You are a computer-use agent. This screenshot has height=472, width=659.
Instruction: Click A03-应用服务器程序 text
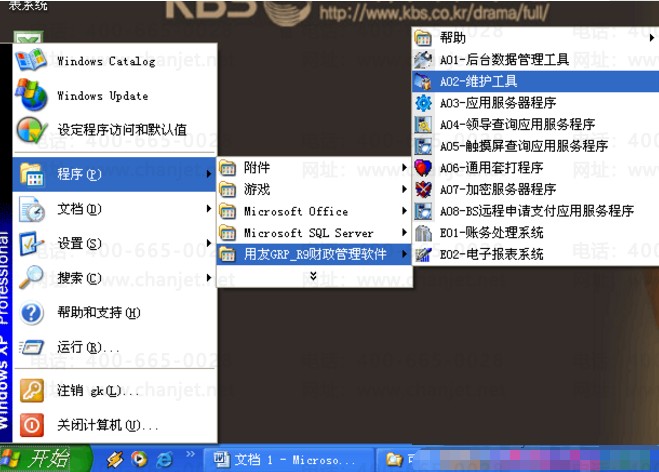click(x=498, y=103)
